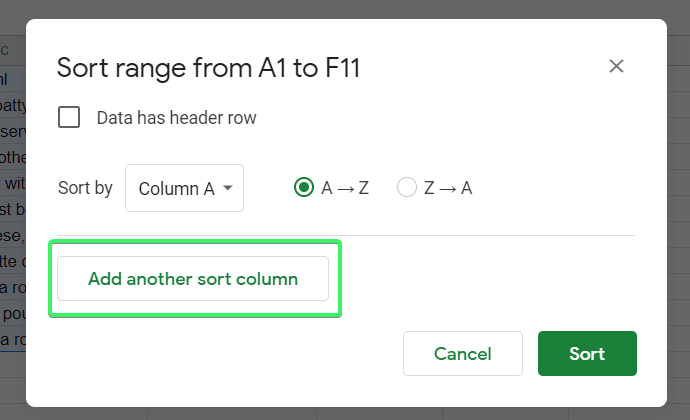This screenshot has width=690, height=420.
Task: Choose the Z → A radio button
Action: click(407, 188)
